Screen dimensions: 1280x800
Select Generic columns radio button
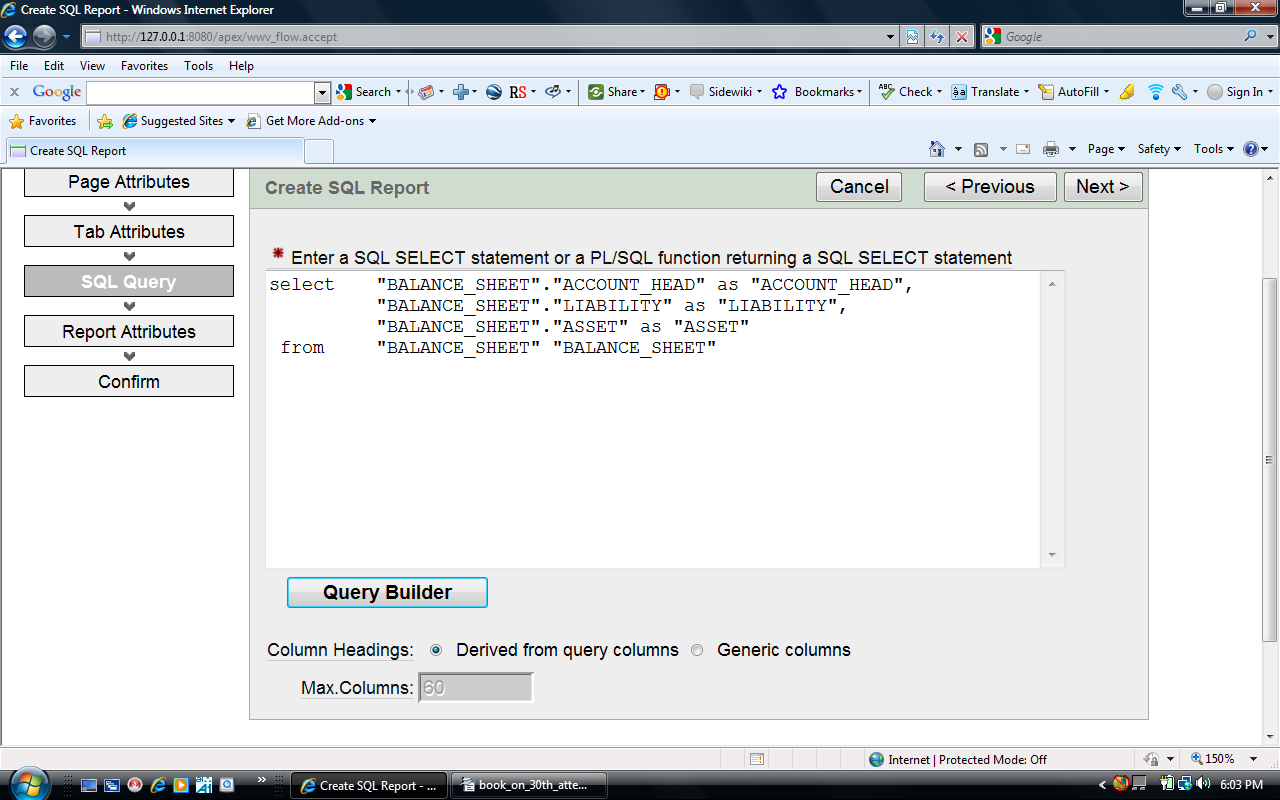pyautogui.click(x=697, y=650)
